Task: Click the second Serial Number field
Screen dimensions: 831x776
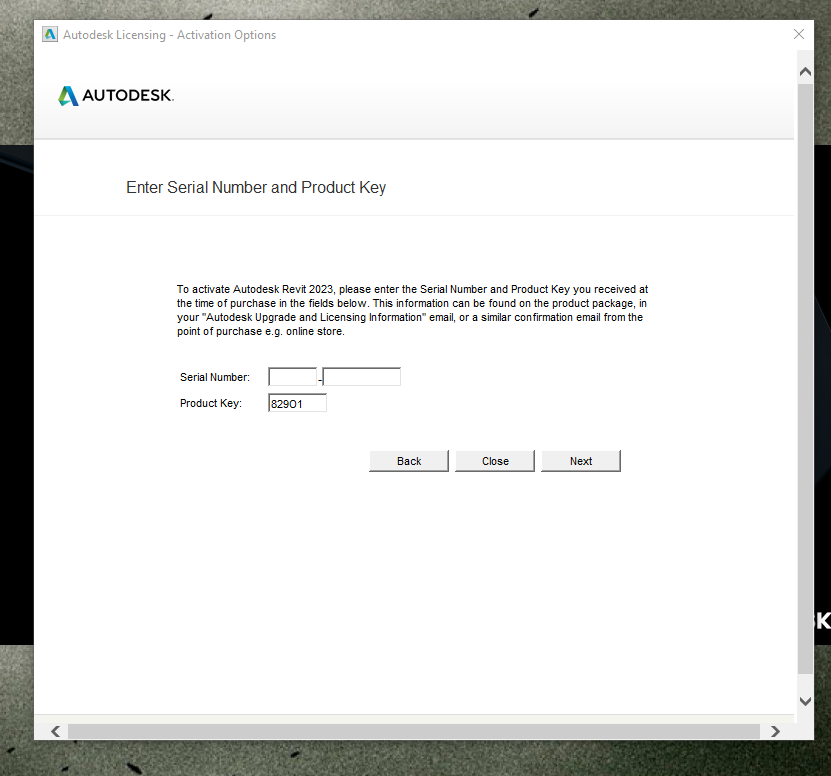Action: click(x=361, y=377)
